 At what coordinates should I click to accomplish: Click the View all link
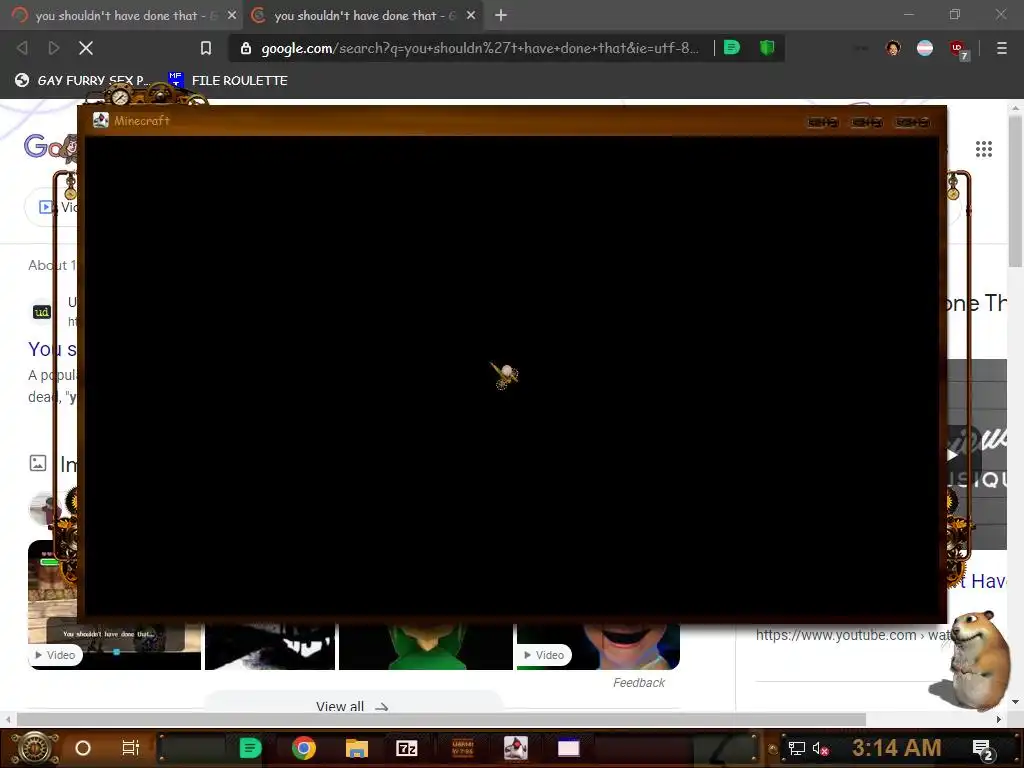352,706
